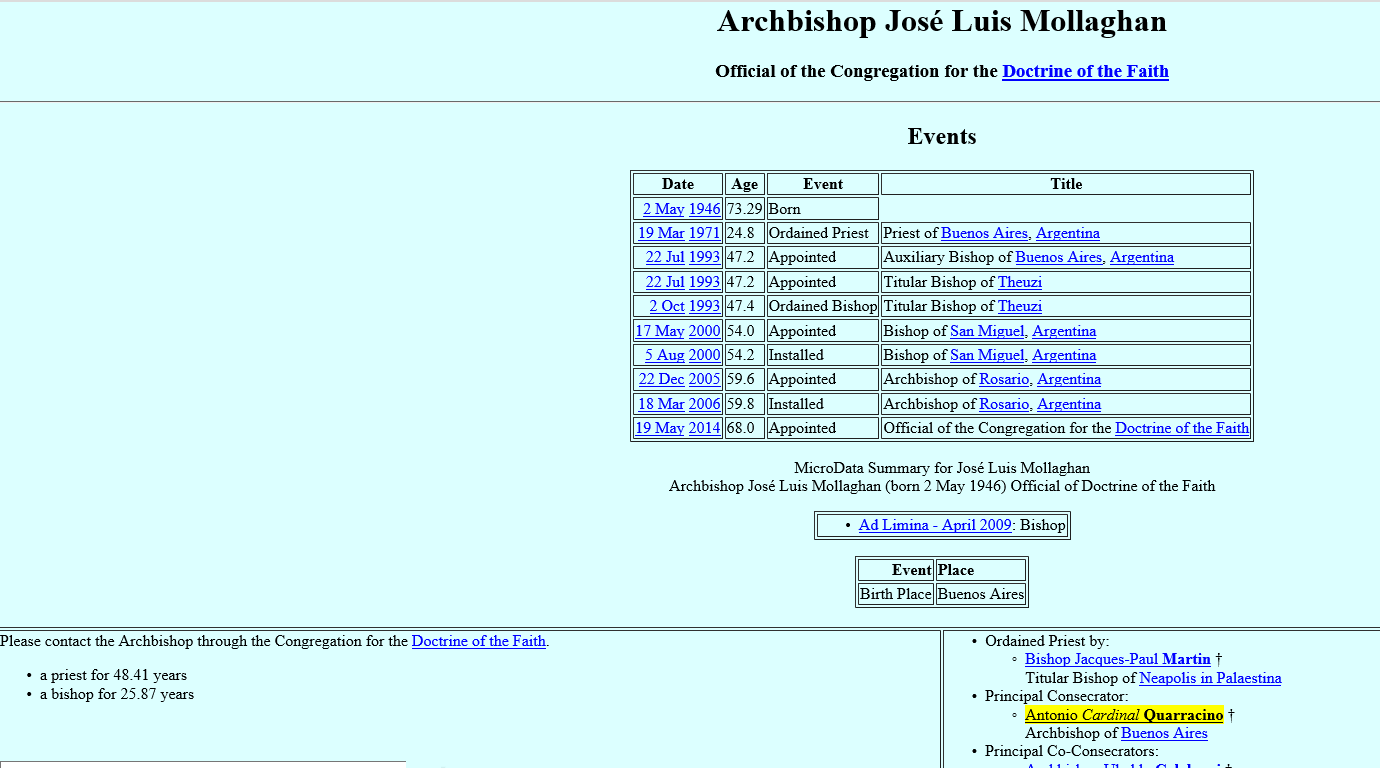Open Doctrine of the Faith link in contact sentence
The image size is (1380, 768).
(479, 641)
